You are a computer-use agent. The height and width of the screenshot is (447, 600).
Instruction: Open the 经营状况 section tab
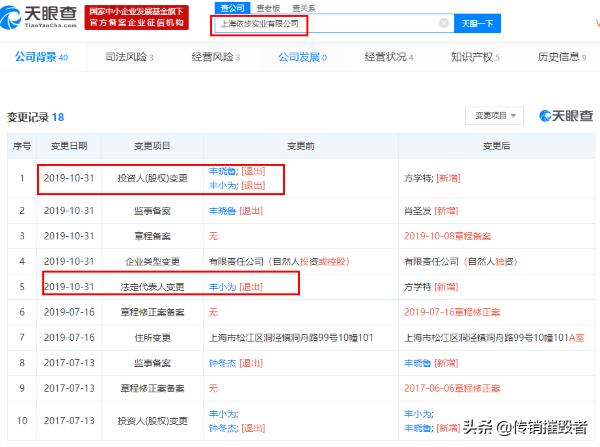pos(389,57)
